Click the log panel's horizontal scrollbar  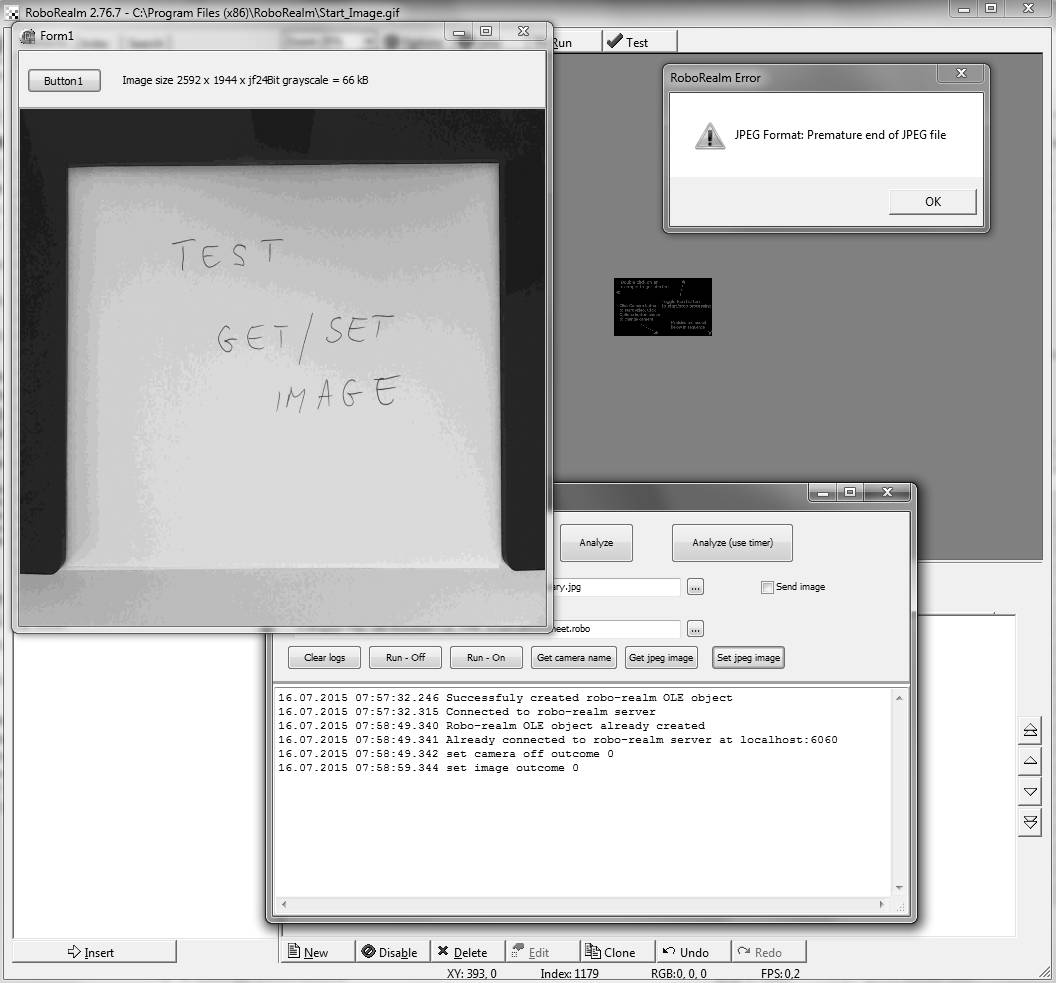pos(580,905)
